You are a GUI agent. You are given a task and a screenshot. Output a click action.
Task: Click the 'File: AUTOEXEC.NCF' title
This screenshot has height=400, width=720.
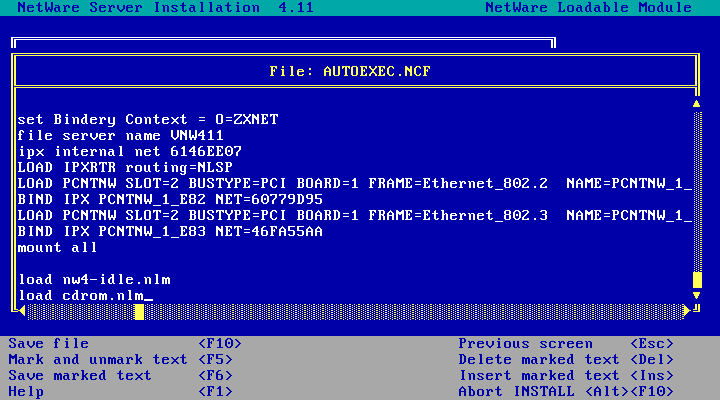(x=350, y=71)
